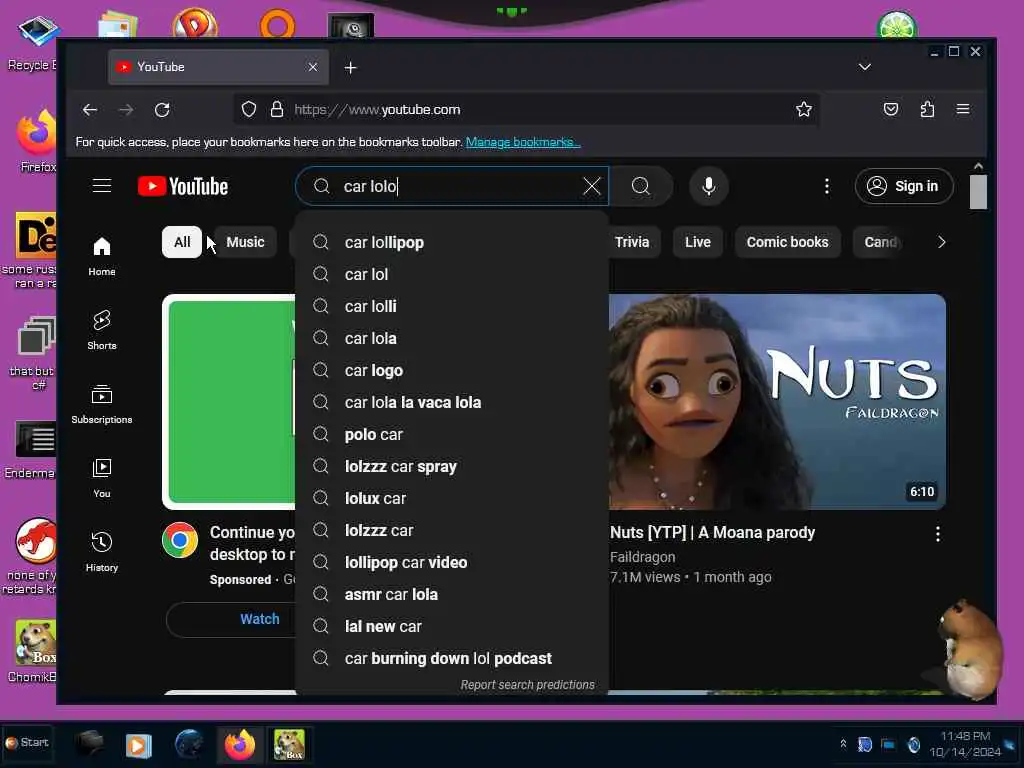The height and width of the screenshot is (768, 1024).
Task: Select the Trivia filter chip
Action: click(632, 242)
